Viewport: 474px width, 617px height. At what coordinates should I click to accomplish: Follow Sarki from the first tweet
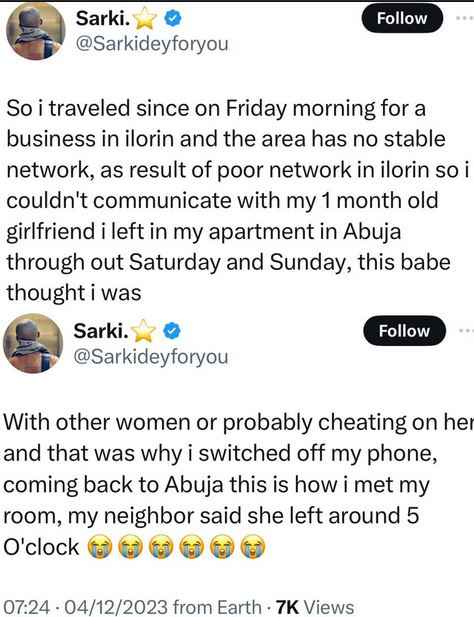pyautogui.click(x=402, y=18)
